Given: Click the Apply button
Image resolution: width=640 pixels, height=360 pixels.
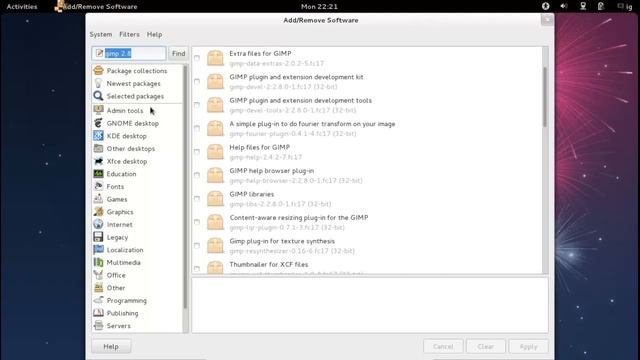Looking at the screenshot, I should point(528,347).
